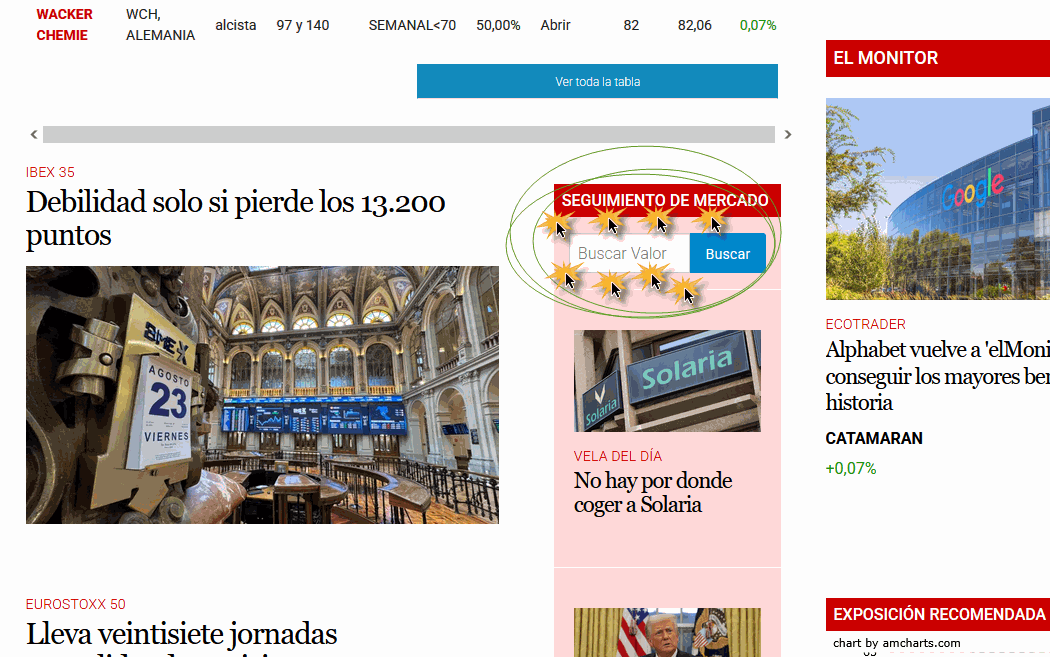The width and height of the screenshot is (1050, 657).
Task: Open the Solaria building sign thumbnail
Action: tap(667, 380)
